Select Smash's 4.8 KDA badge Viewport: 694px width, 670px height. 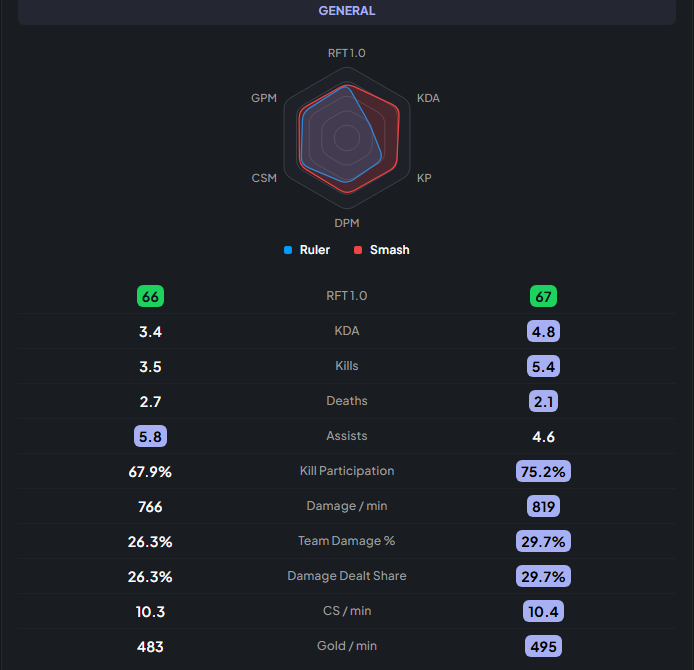tap(544, 331)
